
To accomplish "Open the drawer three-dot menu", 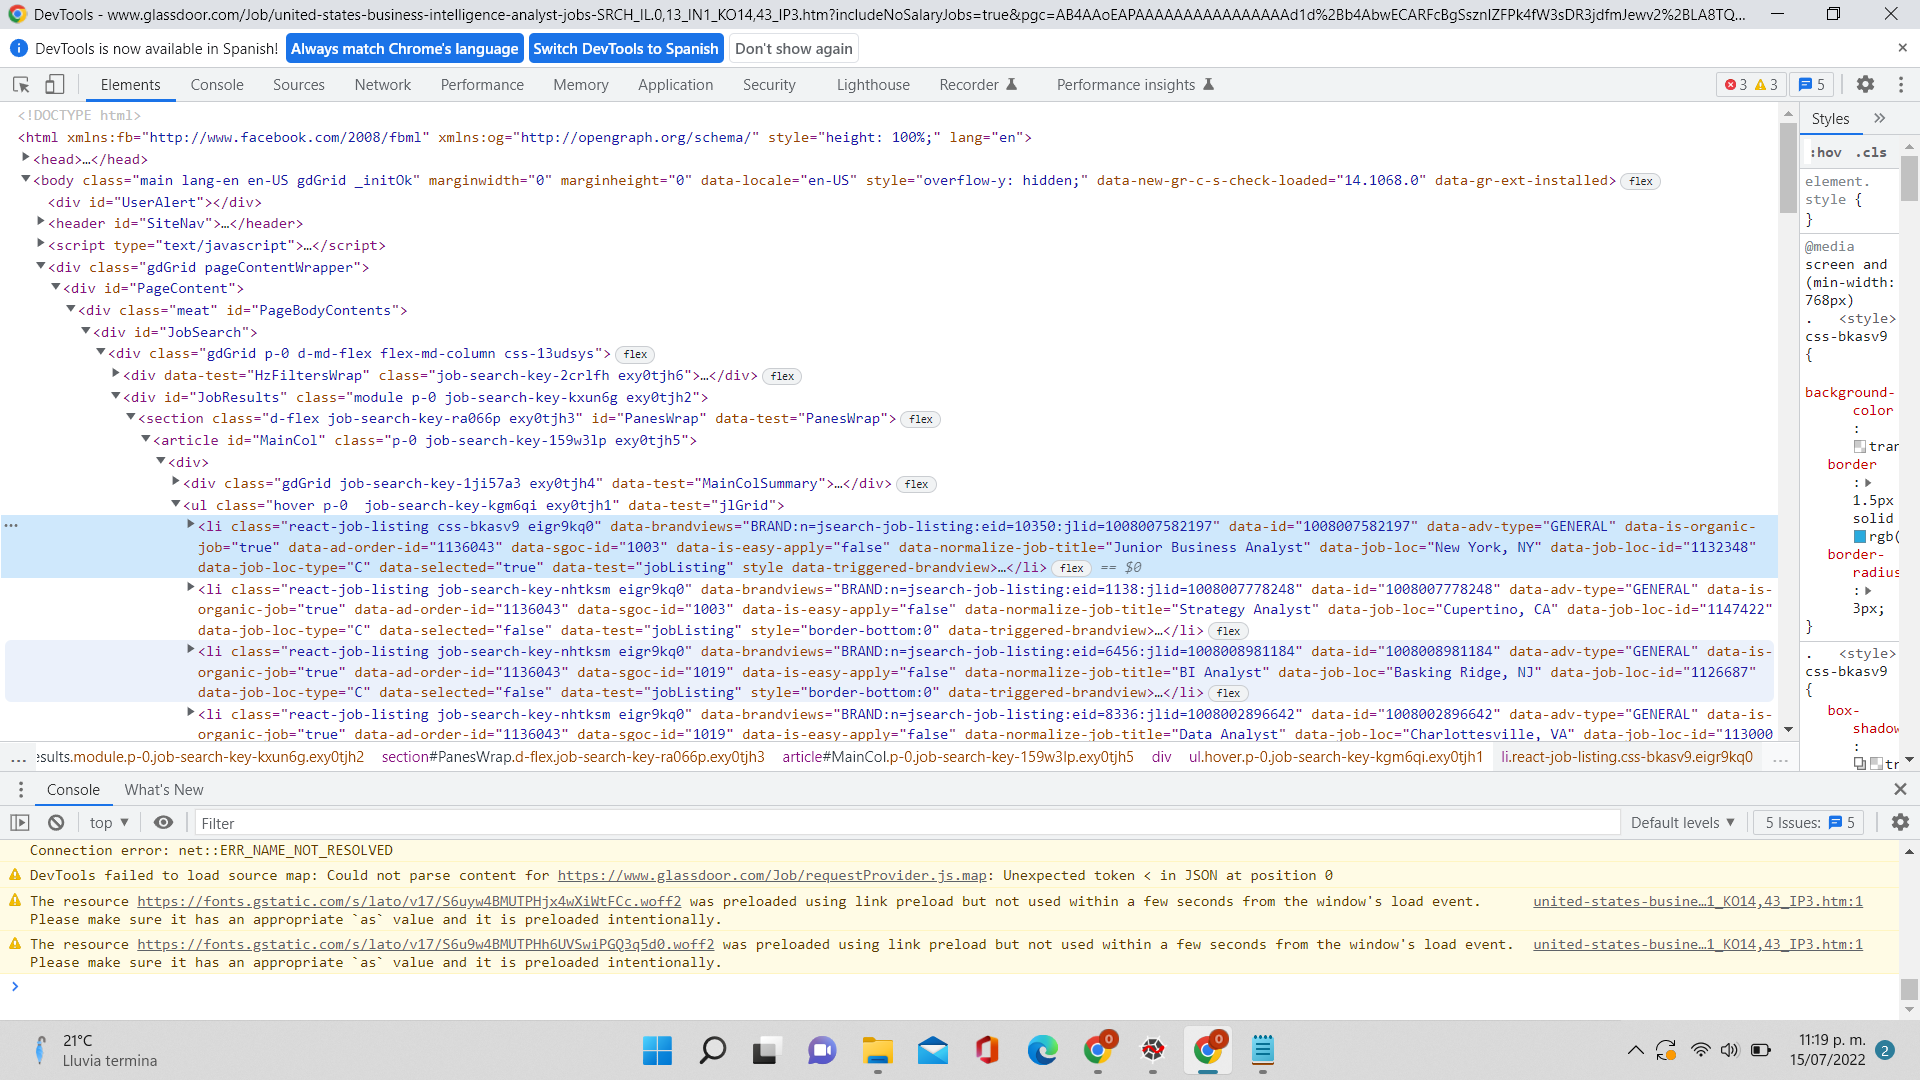I will pos(20,790).
